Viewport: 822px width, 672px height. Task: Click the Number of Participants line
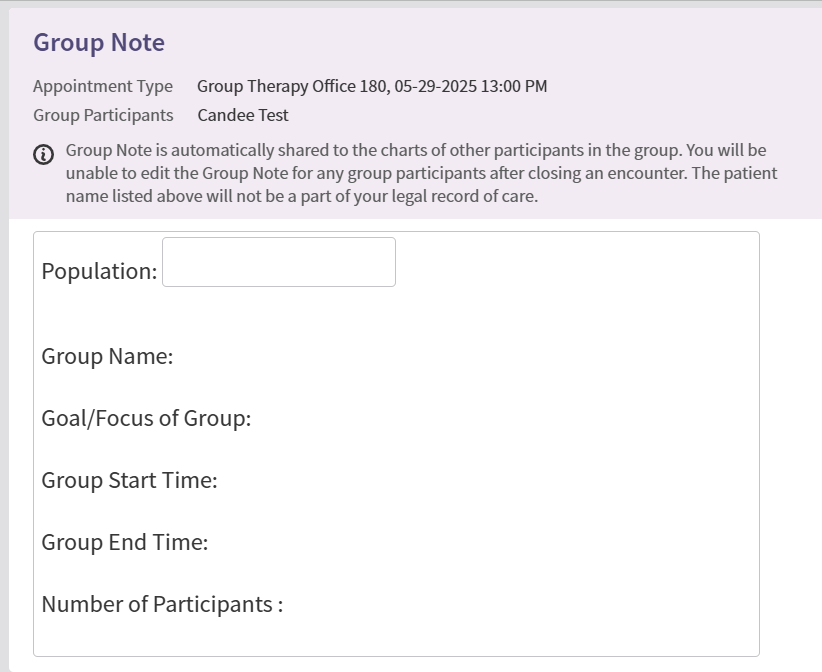pyautogui.click(x=162, y=604)
